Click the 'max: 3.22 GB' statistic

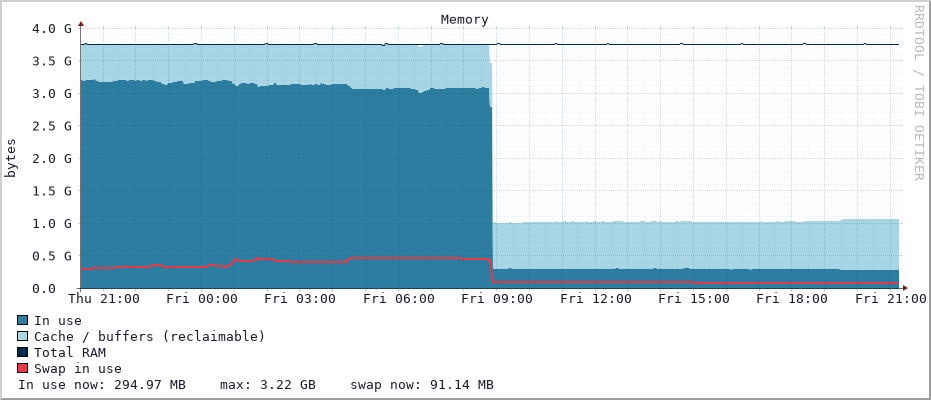[268, 385]
